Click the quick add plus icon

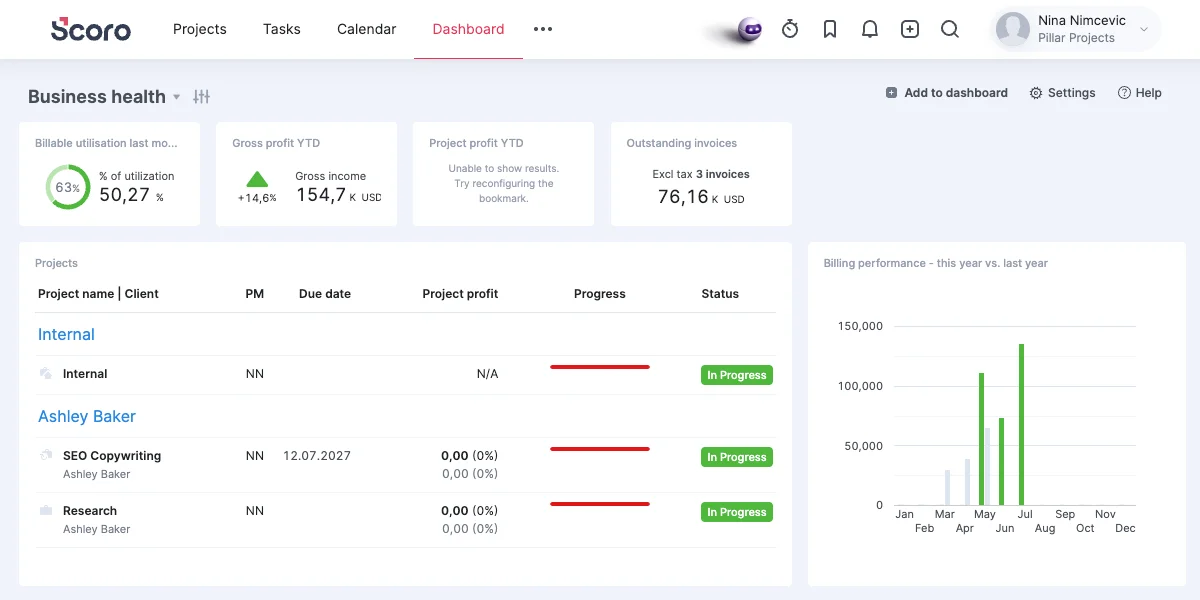[x=910, y=29]
